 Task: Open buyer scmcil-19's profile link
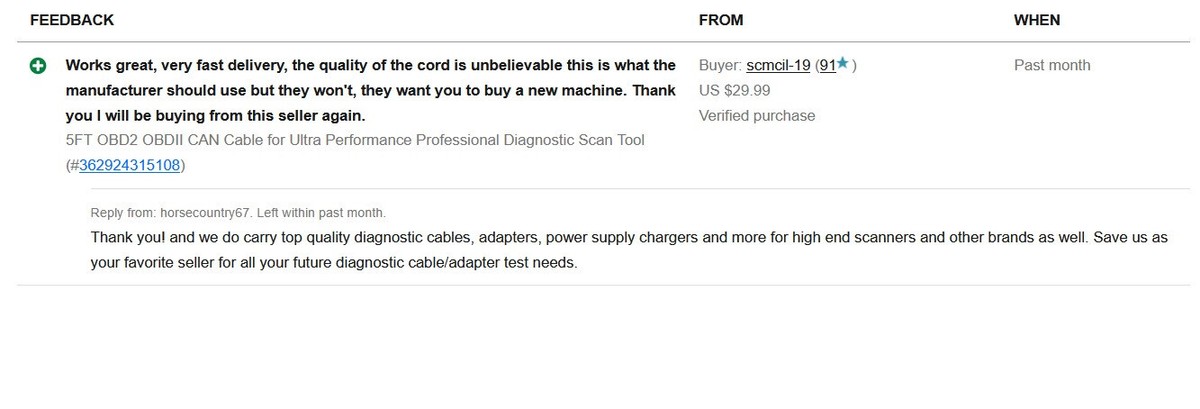click(x=777, y=65)
